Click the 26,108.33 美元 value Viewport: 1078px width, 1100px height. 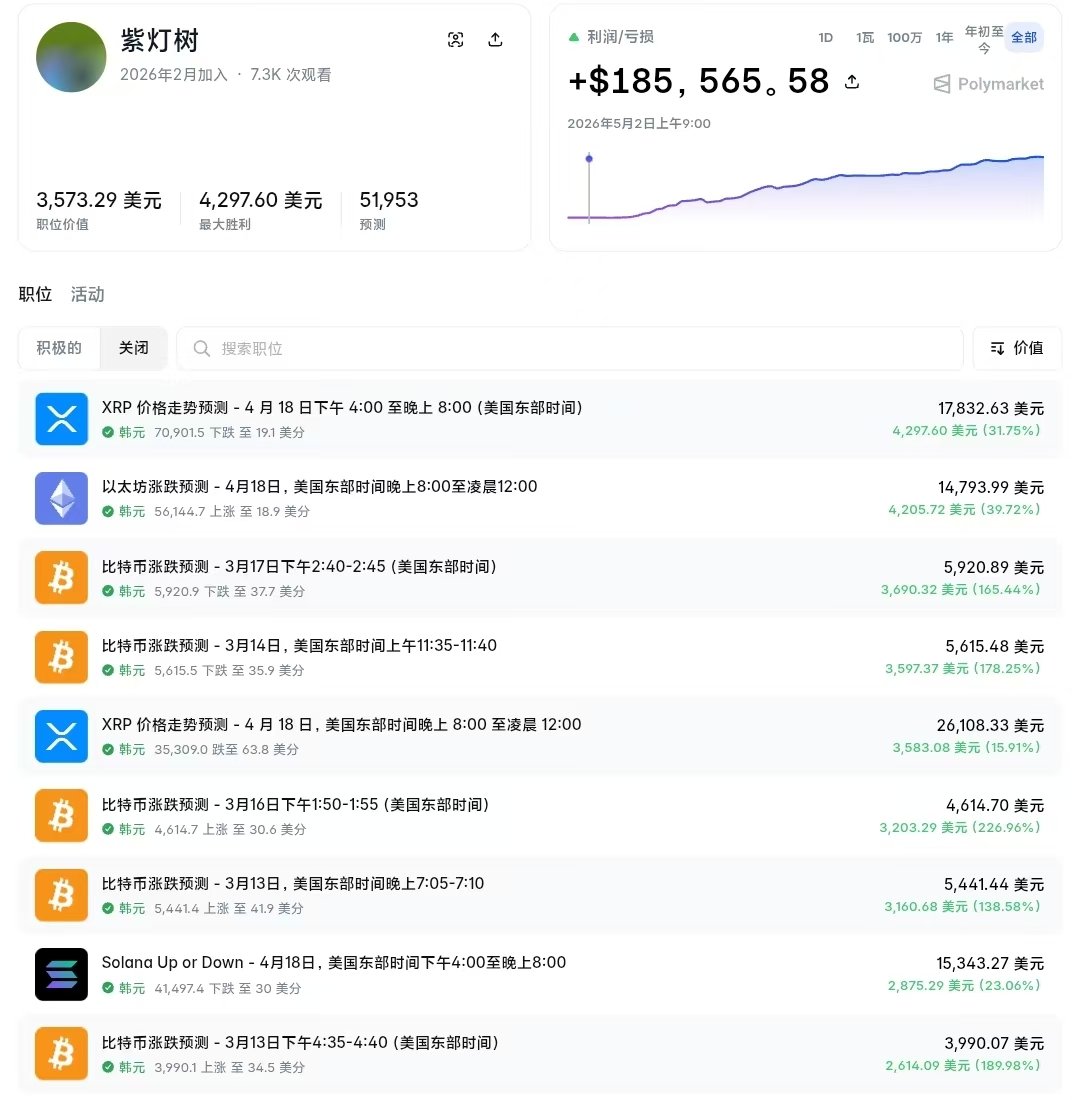click(x=990, y=725)
